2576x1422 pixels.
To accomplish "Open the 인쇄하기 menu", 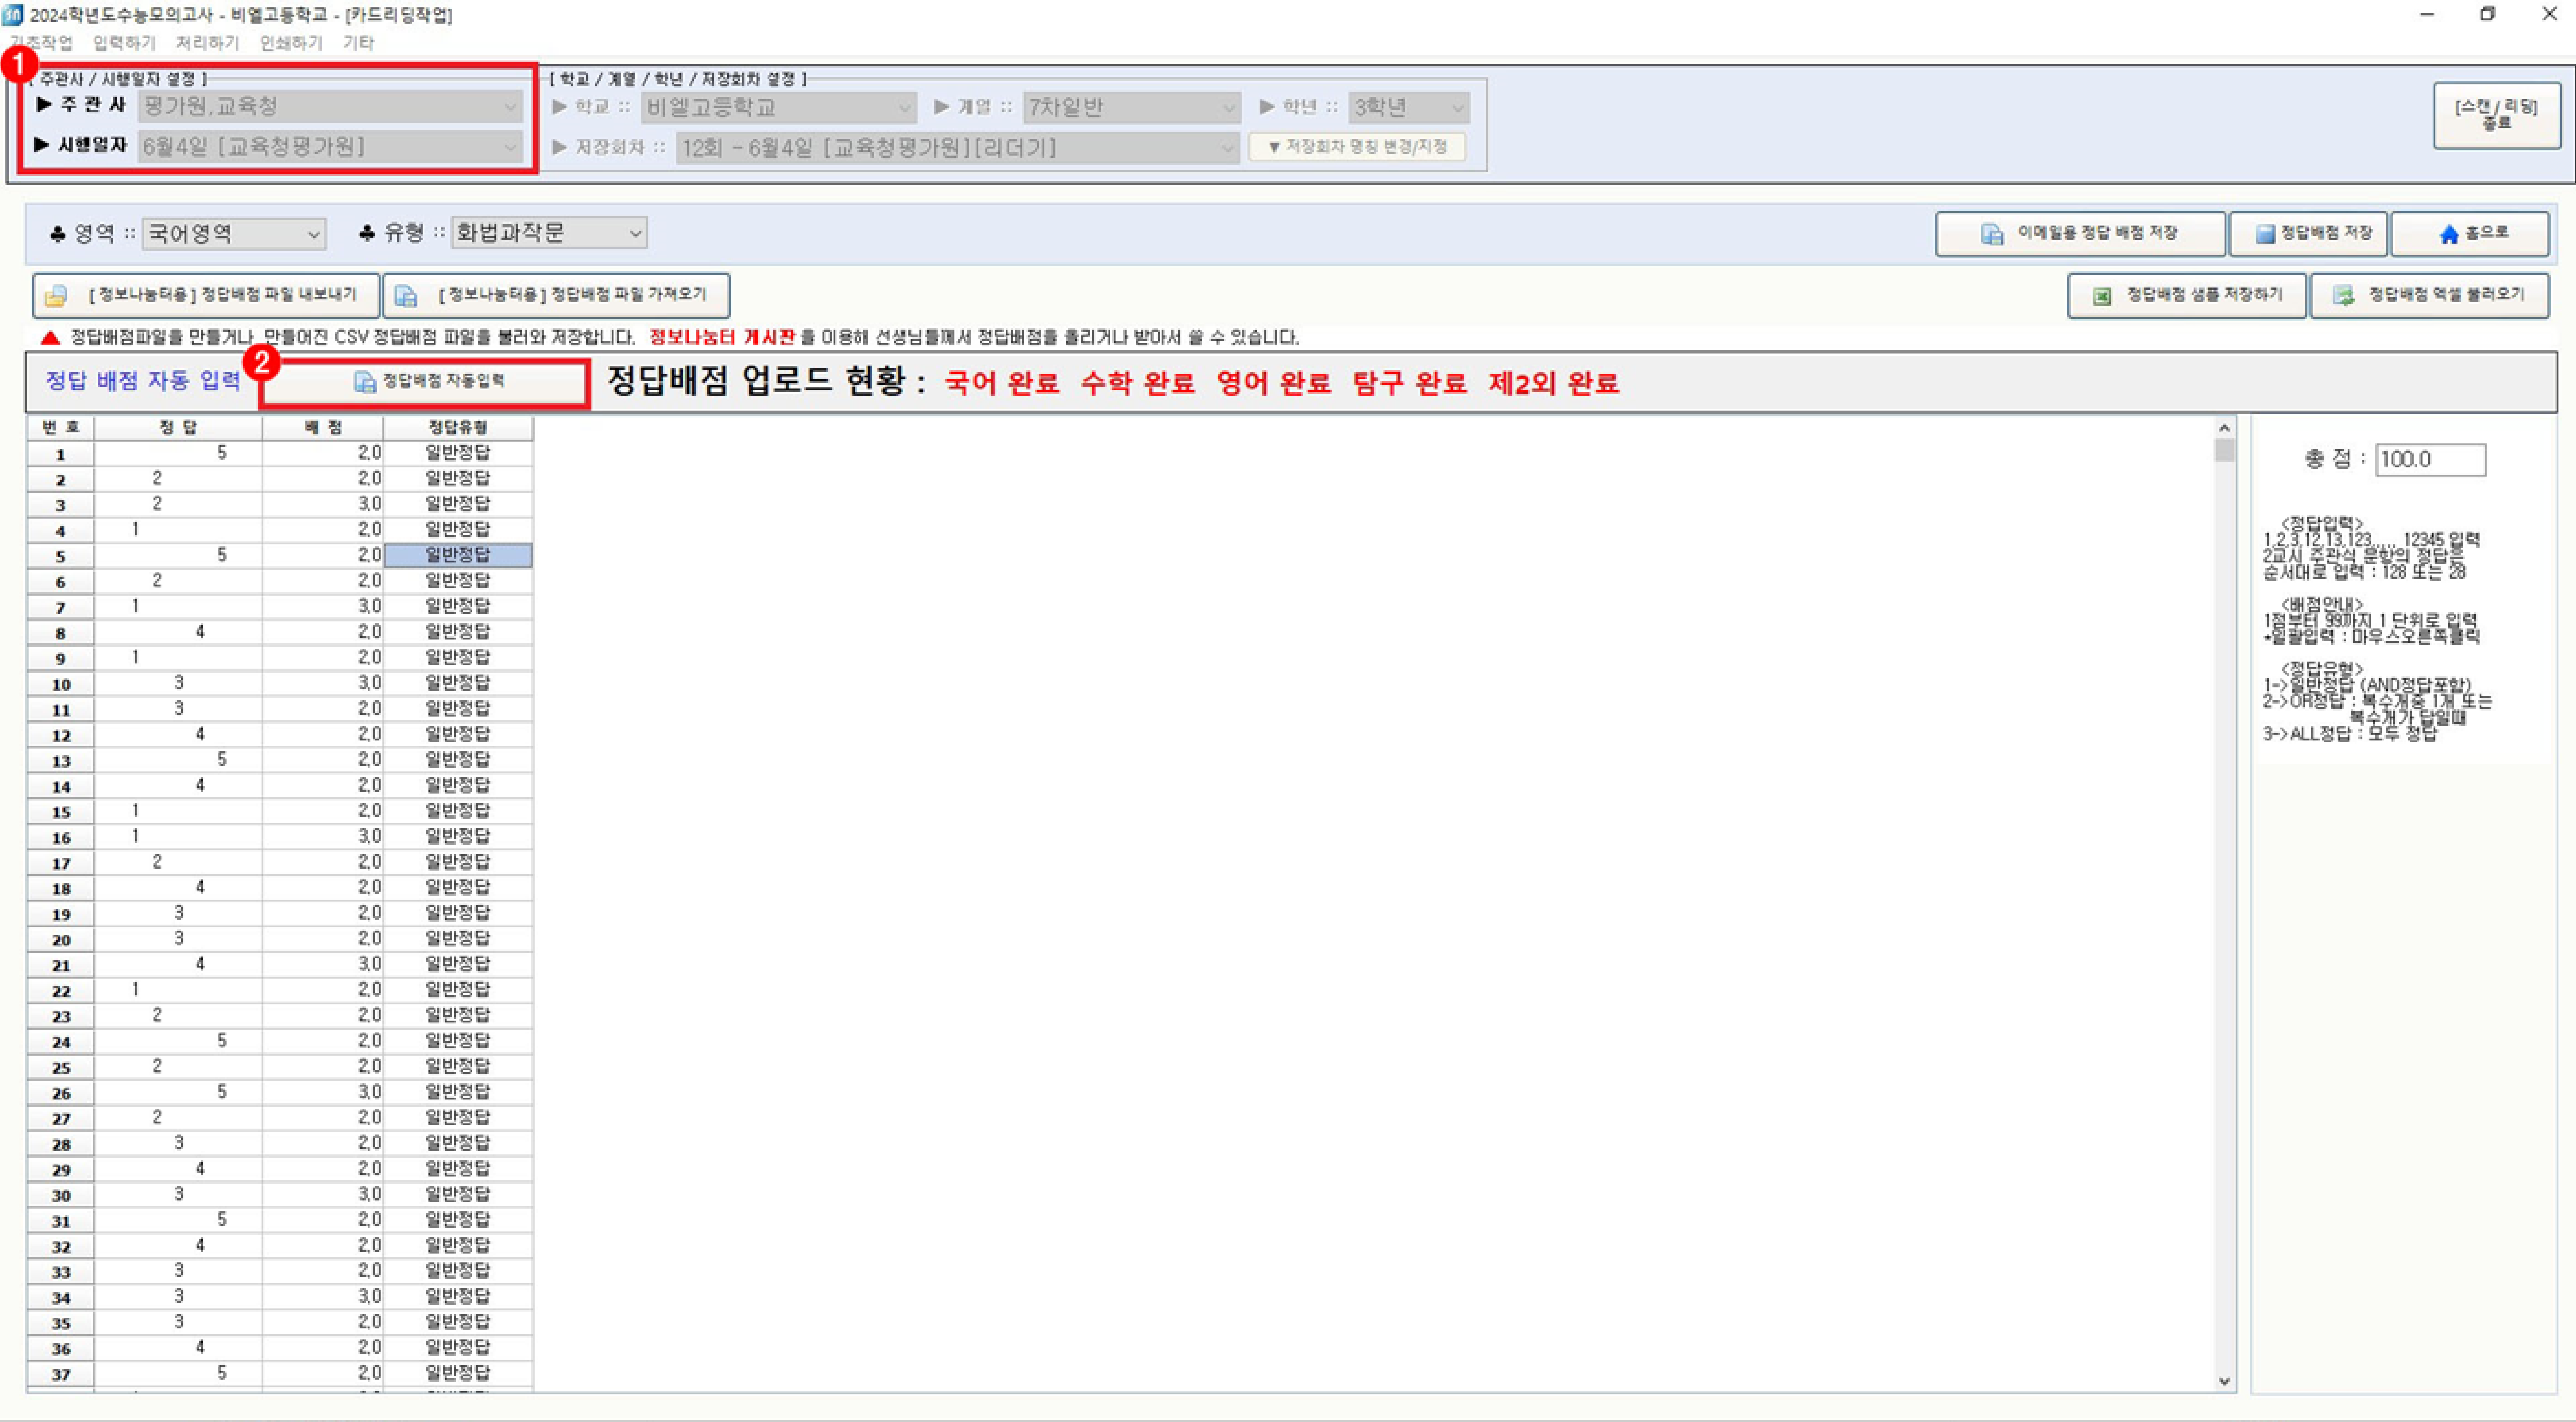I will (x=291, y=43).
